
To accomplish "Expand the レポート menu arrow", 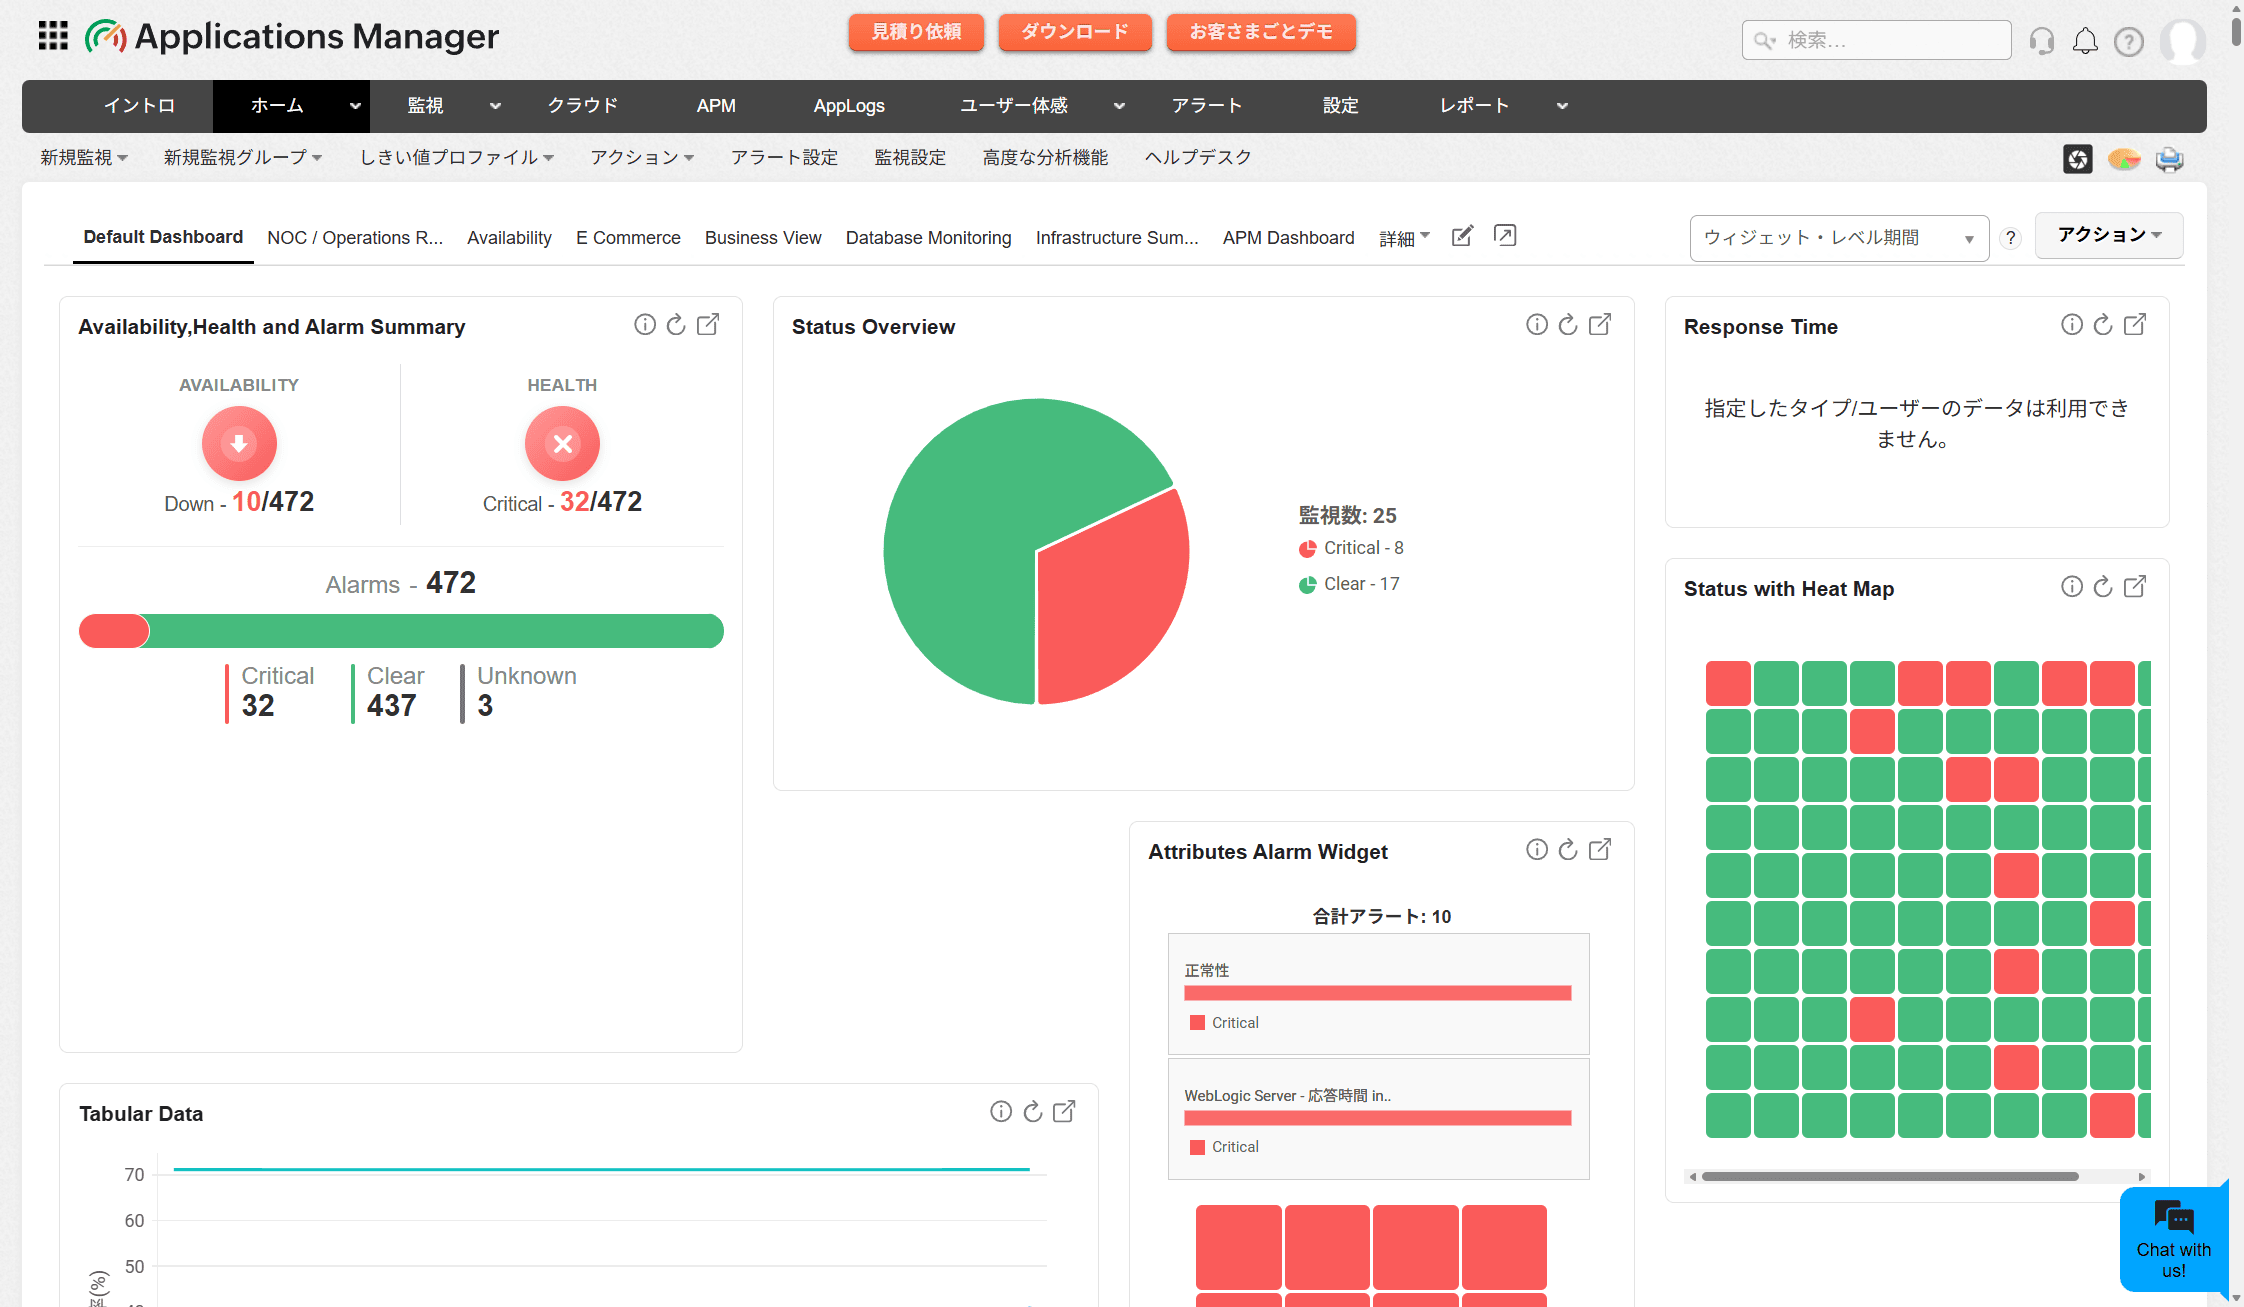I will [x=1562, y=106].
